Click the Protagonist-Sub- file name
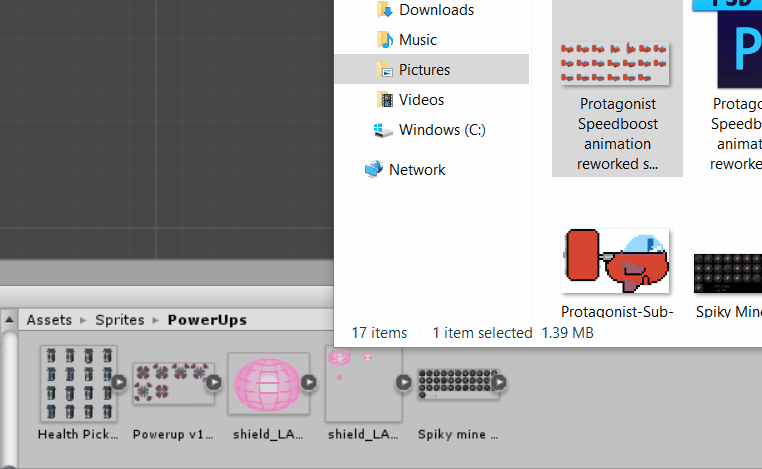The height and width of the screenshot is (469, 762). 617,311
